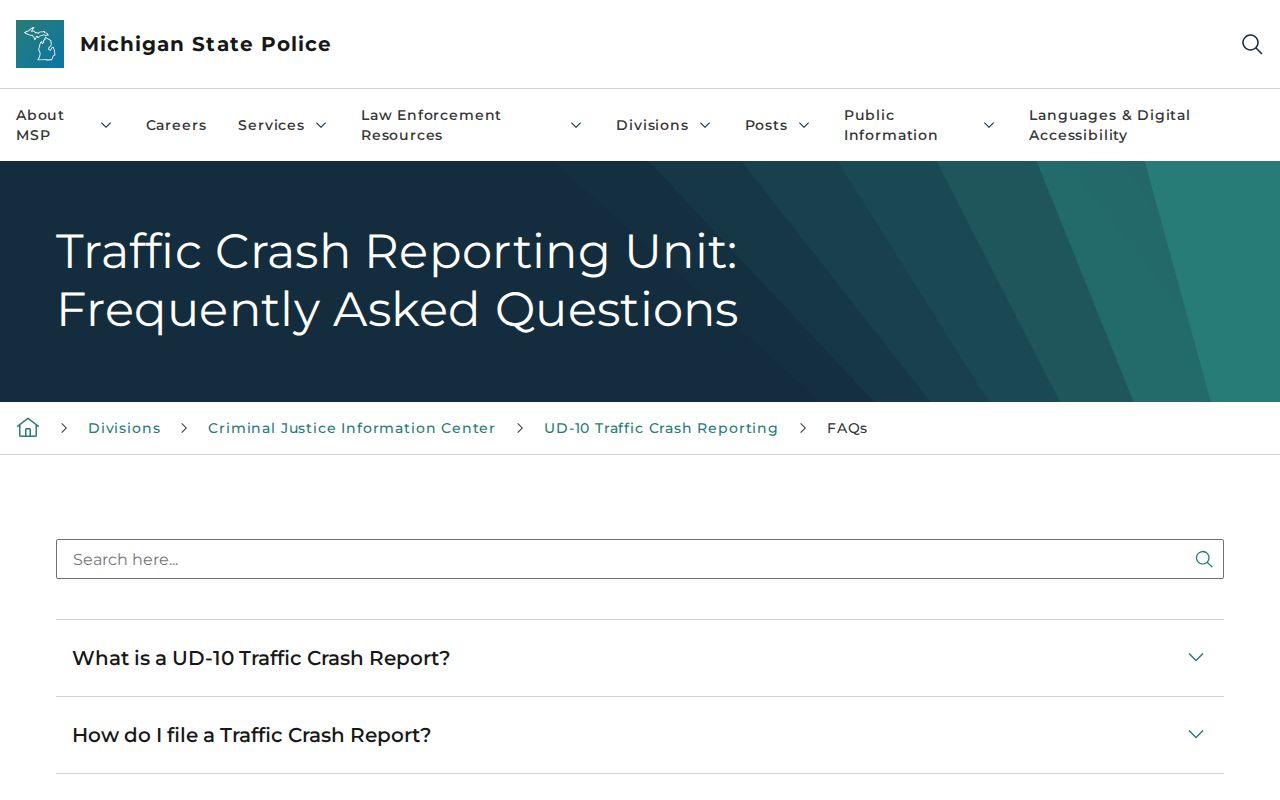Expand the file a Traffic Crash Report chevron
The height and width of the screenshot is (800, 1280).
click(1196, 734)
